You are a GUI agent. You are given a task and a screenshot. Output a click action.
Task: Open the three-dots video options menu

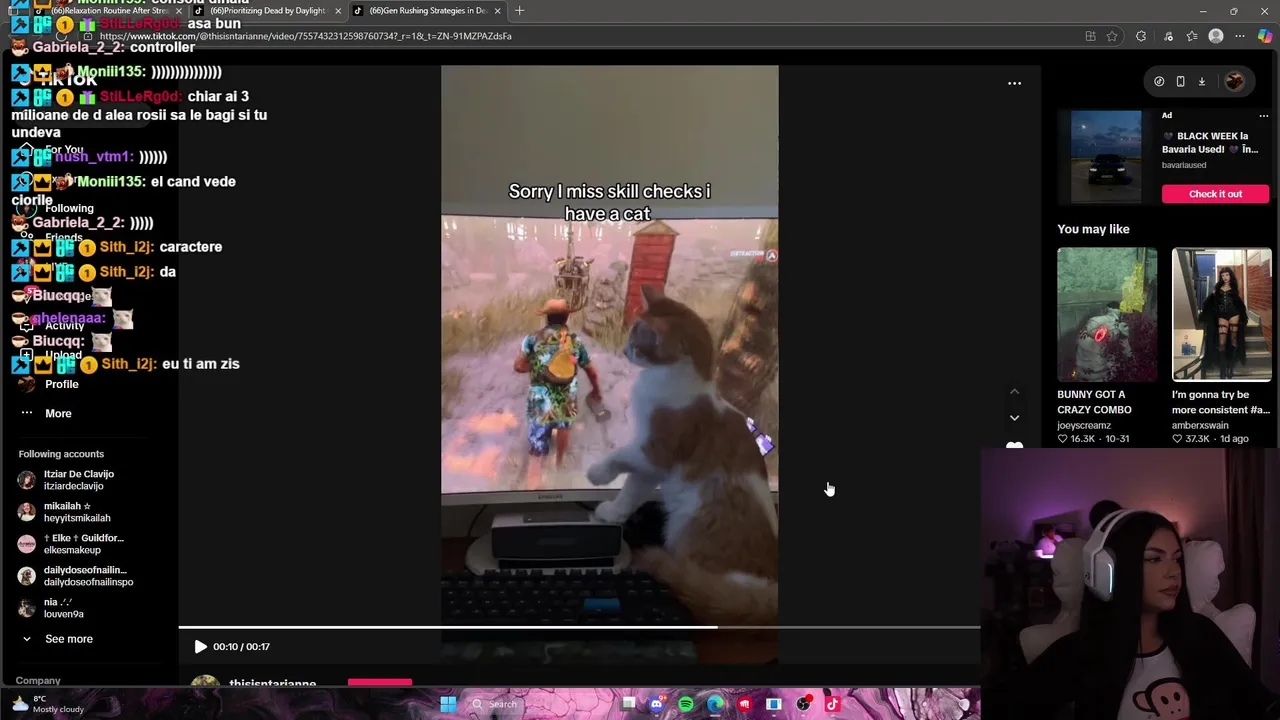coord(1014,84)
